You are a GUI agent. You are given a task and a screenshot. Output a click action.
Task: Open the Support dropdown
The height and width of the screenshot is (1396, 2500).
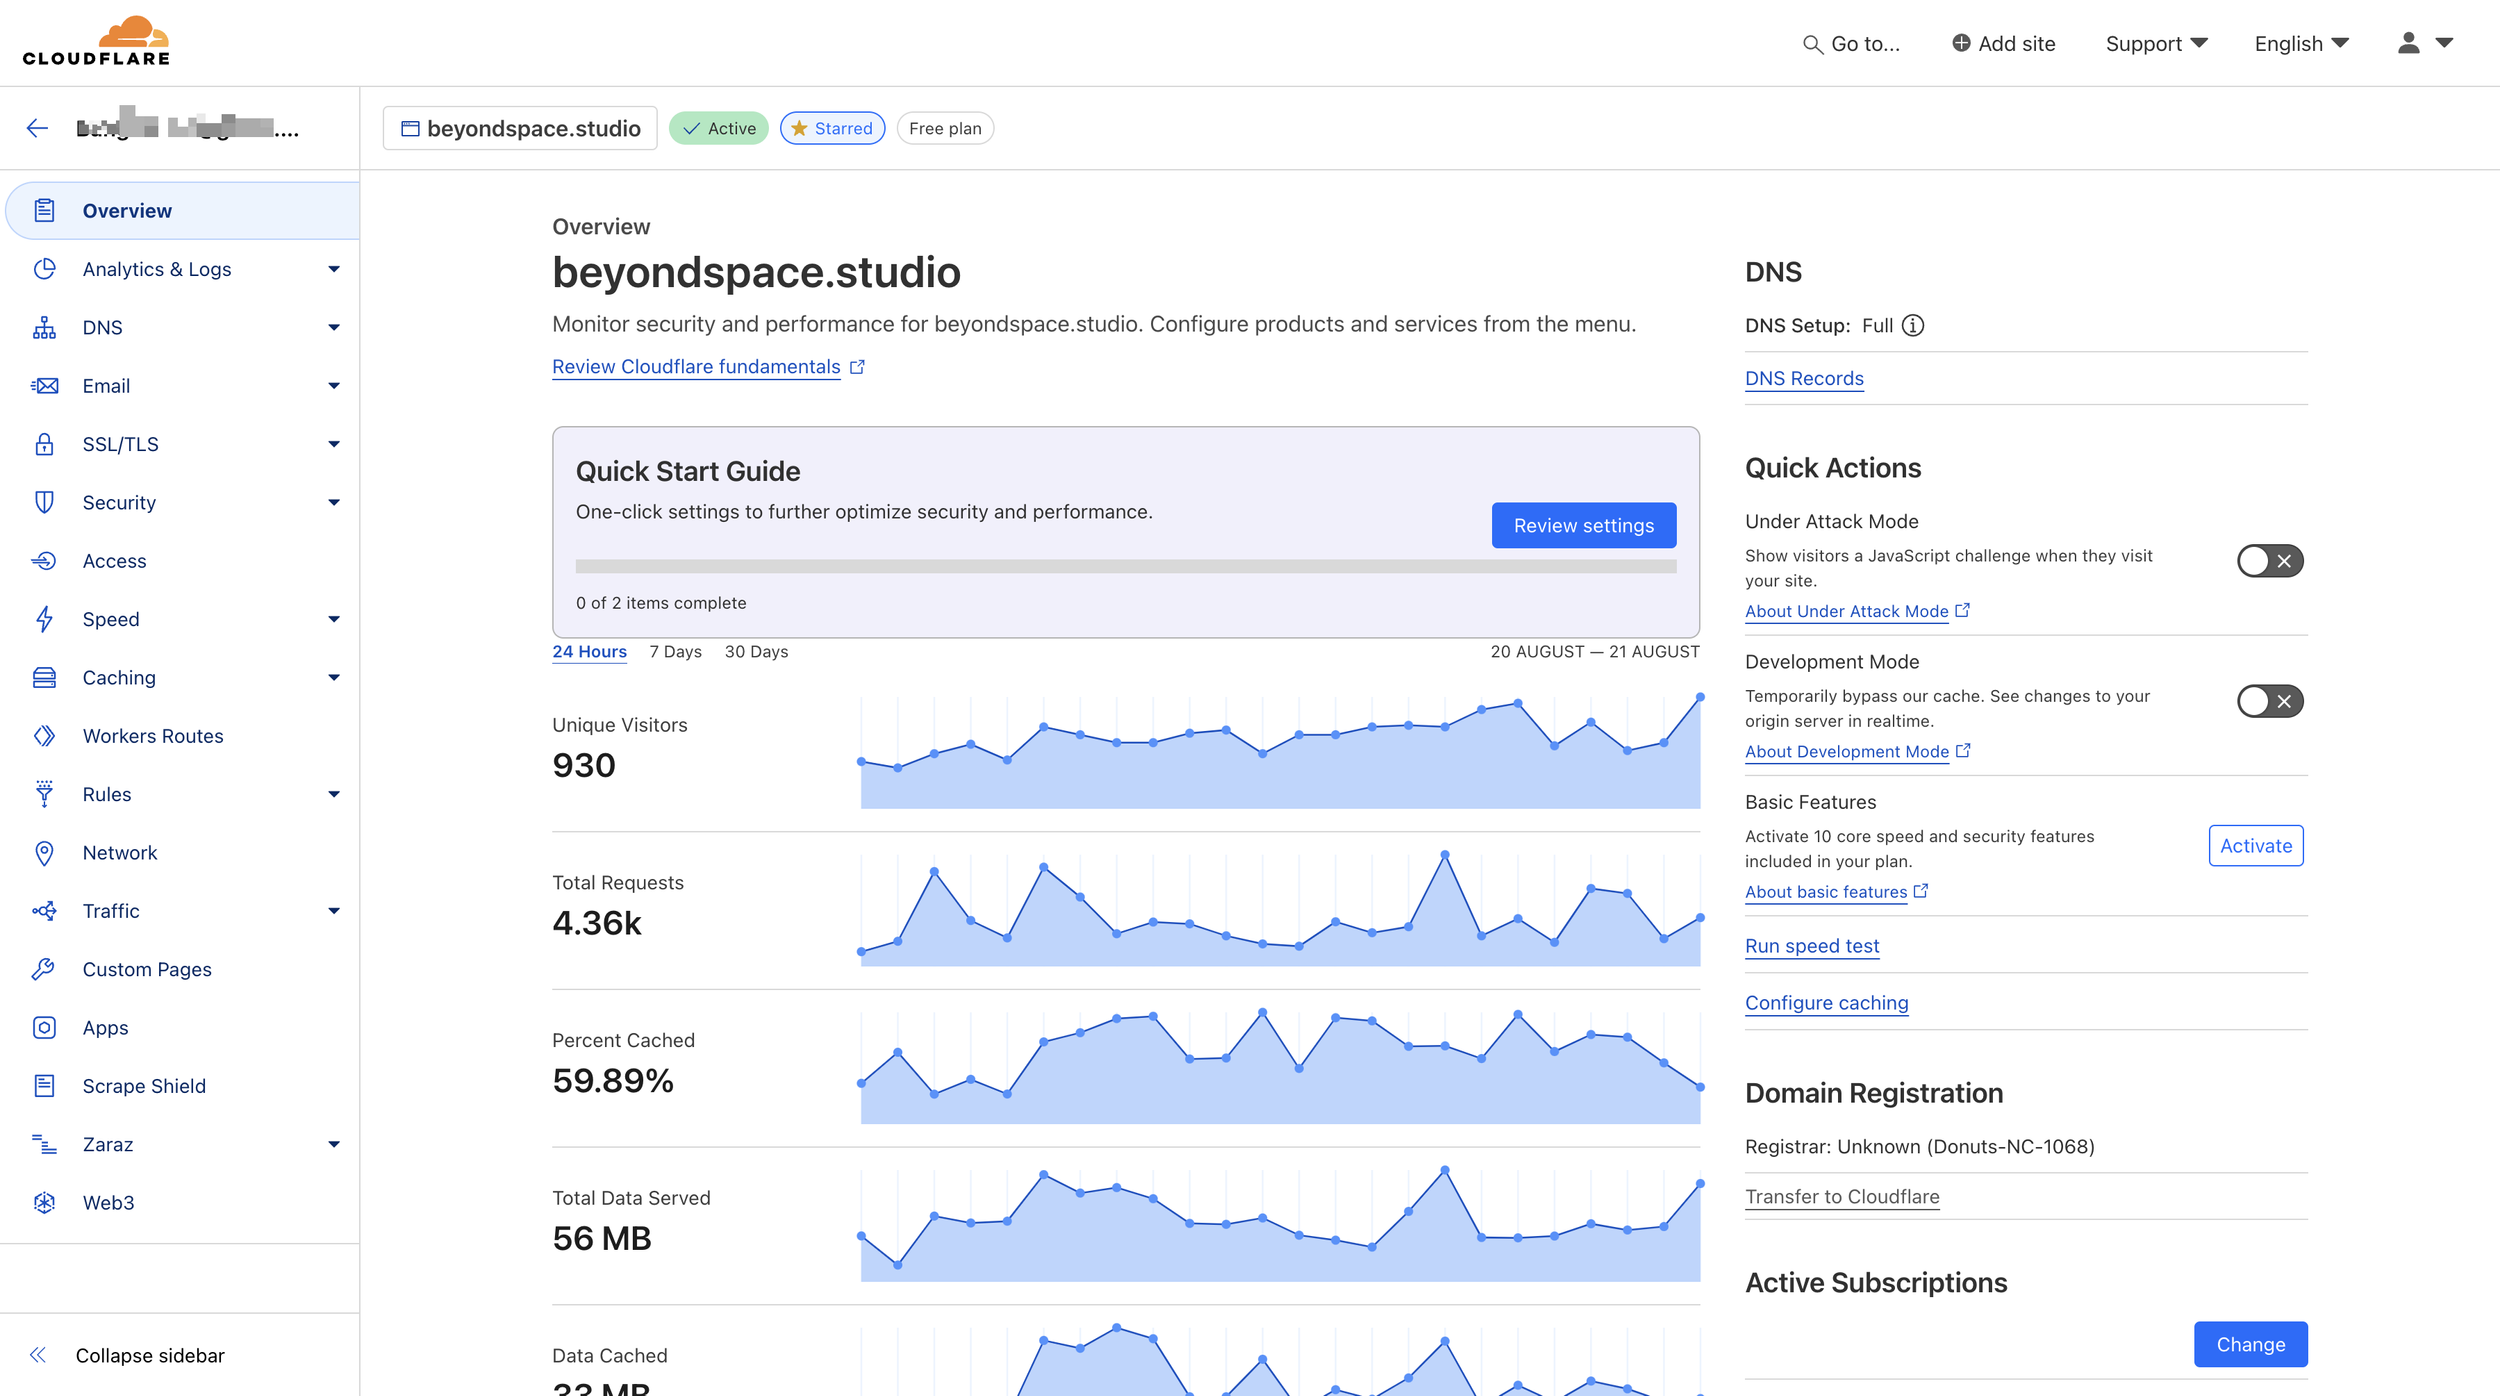pyautogui.click(x=2156, y=43)
